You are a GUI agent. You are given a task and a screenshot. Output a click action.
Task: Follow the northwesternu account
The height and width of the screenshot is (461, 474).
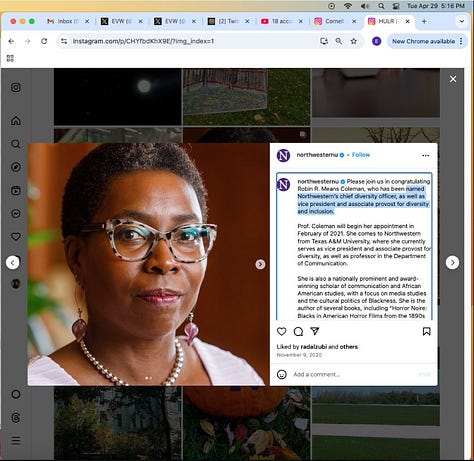(361, 155)
